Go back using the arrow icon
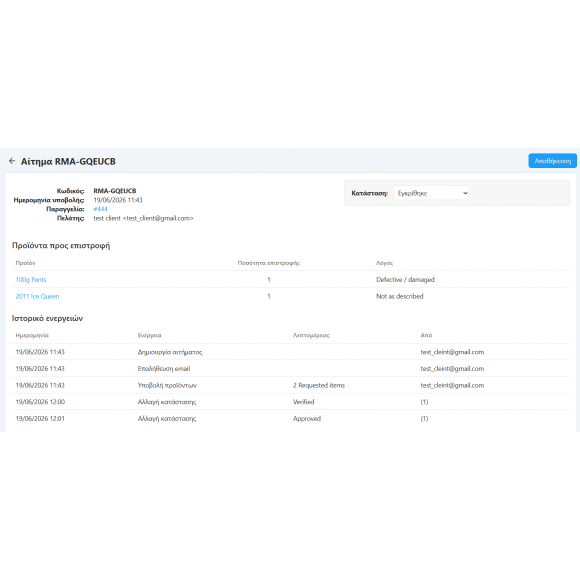Image resolution: width=580 pixels, height=580 pixels. tap(12, 161)
